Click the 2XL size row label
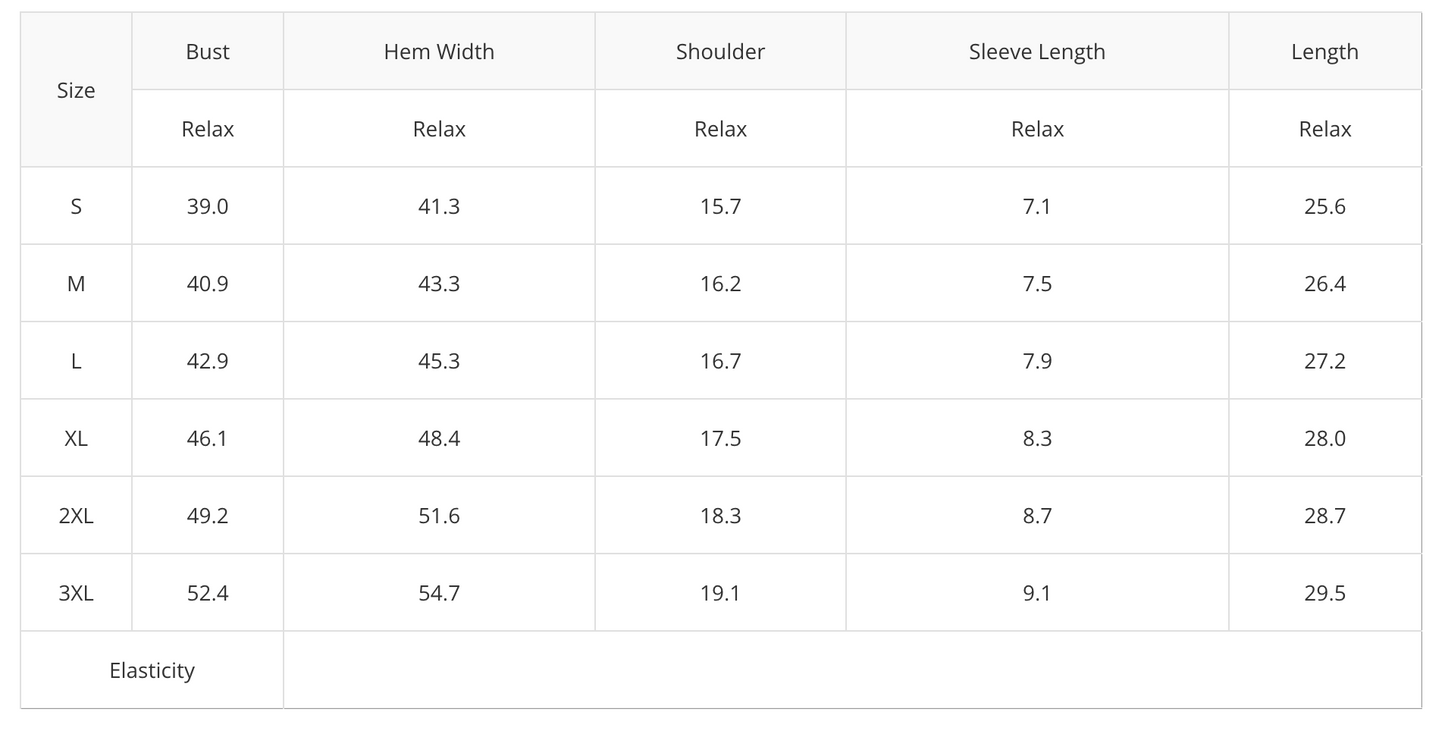The image size is (1445, 731). pos(76,516)
